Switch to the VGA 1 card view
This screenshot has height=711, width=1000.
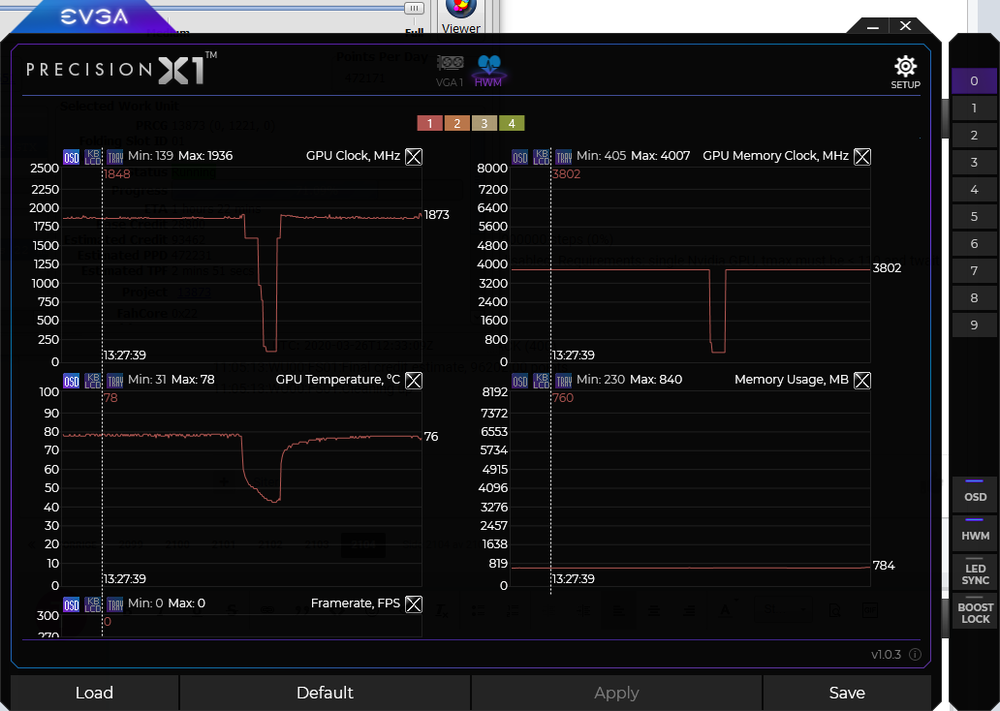[450, 71]
